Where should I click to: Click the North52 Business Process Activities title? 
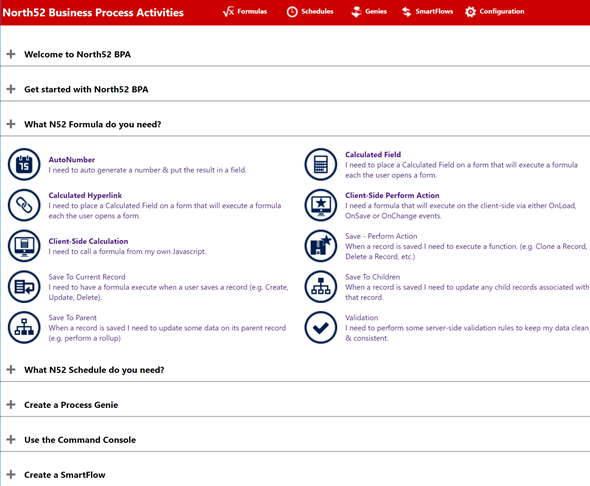[93, 12]
